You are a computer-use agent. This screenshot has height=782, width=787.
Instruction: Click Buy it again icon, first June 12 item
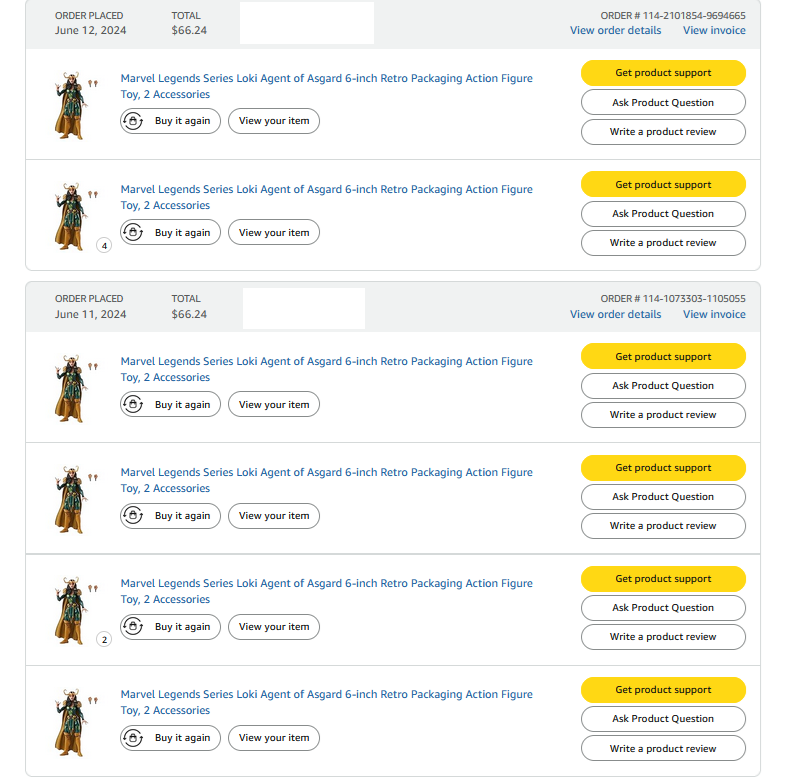pyautogui.click(x=133, y=121)
